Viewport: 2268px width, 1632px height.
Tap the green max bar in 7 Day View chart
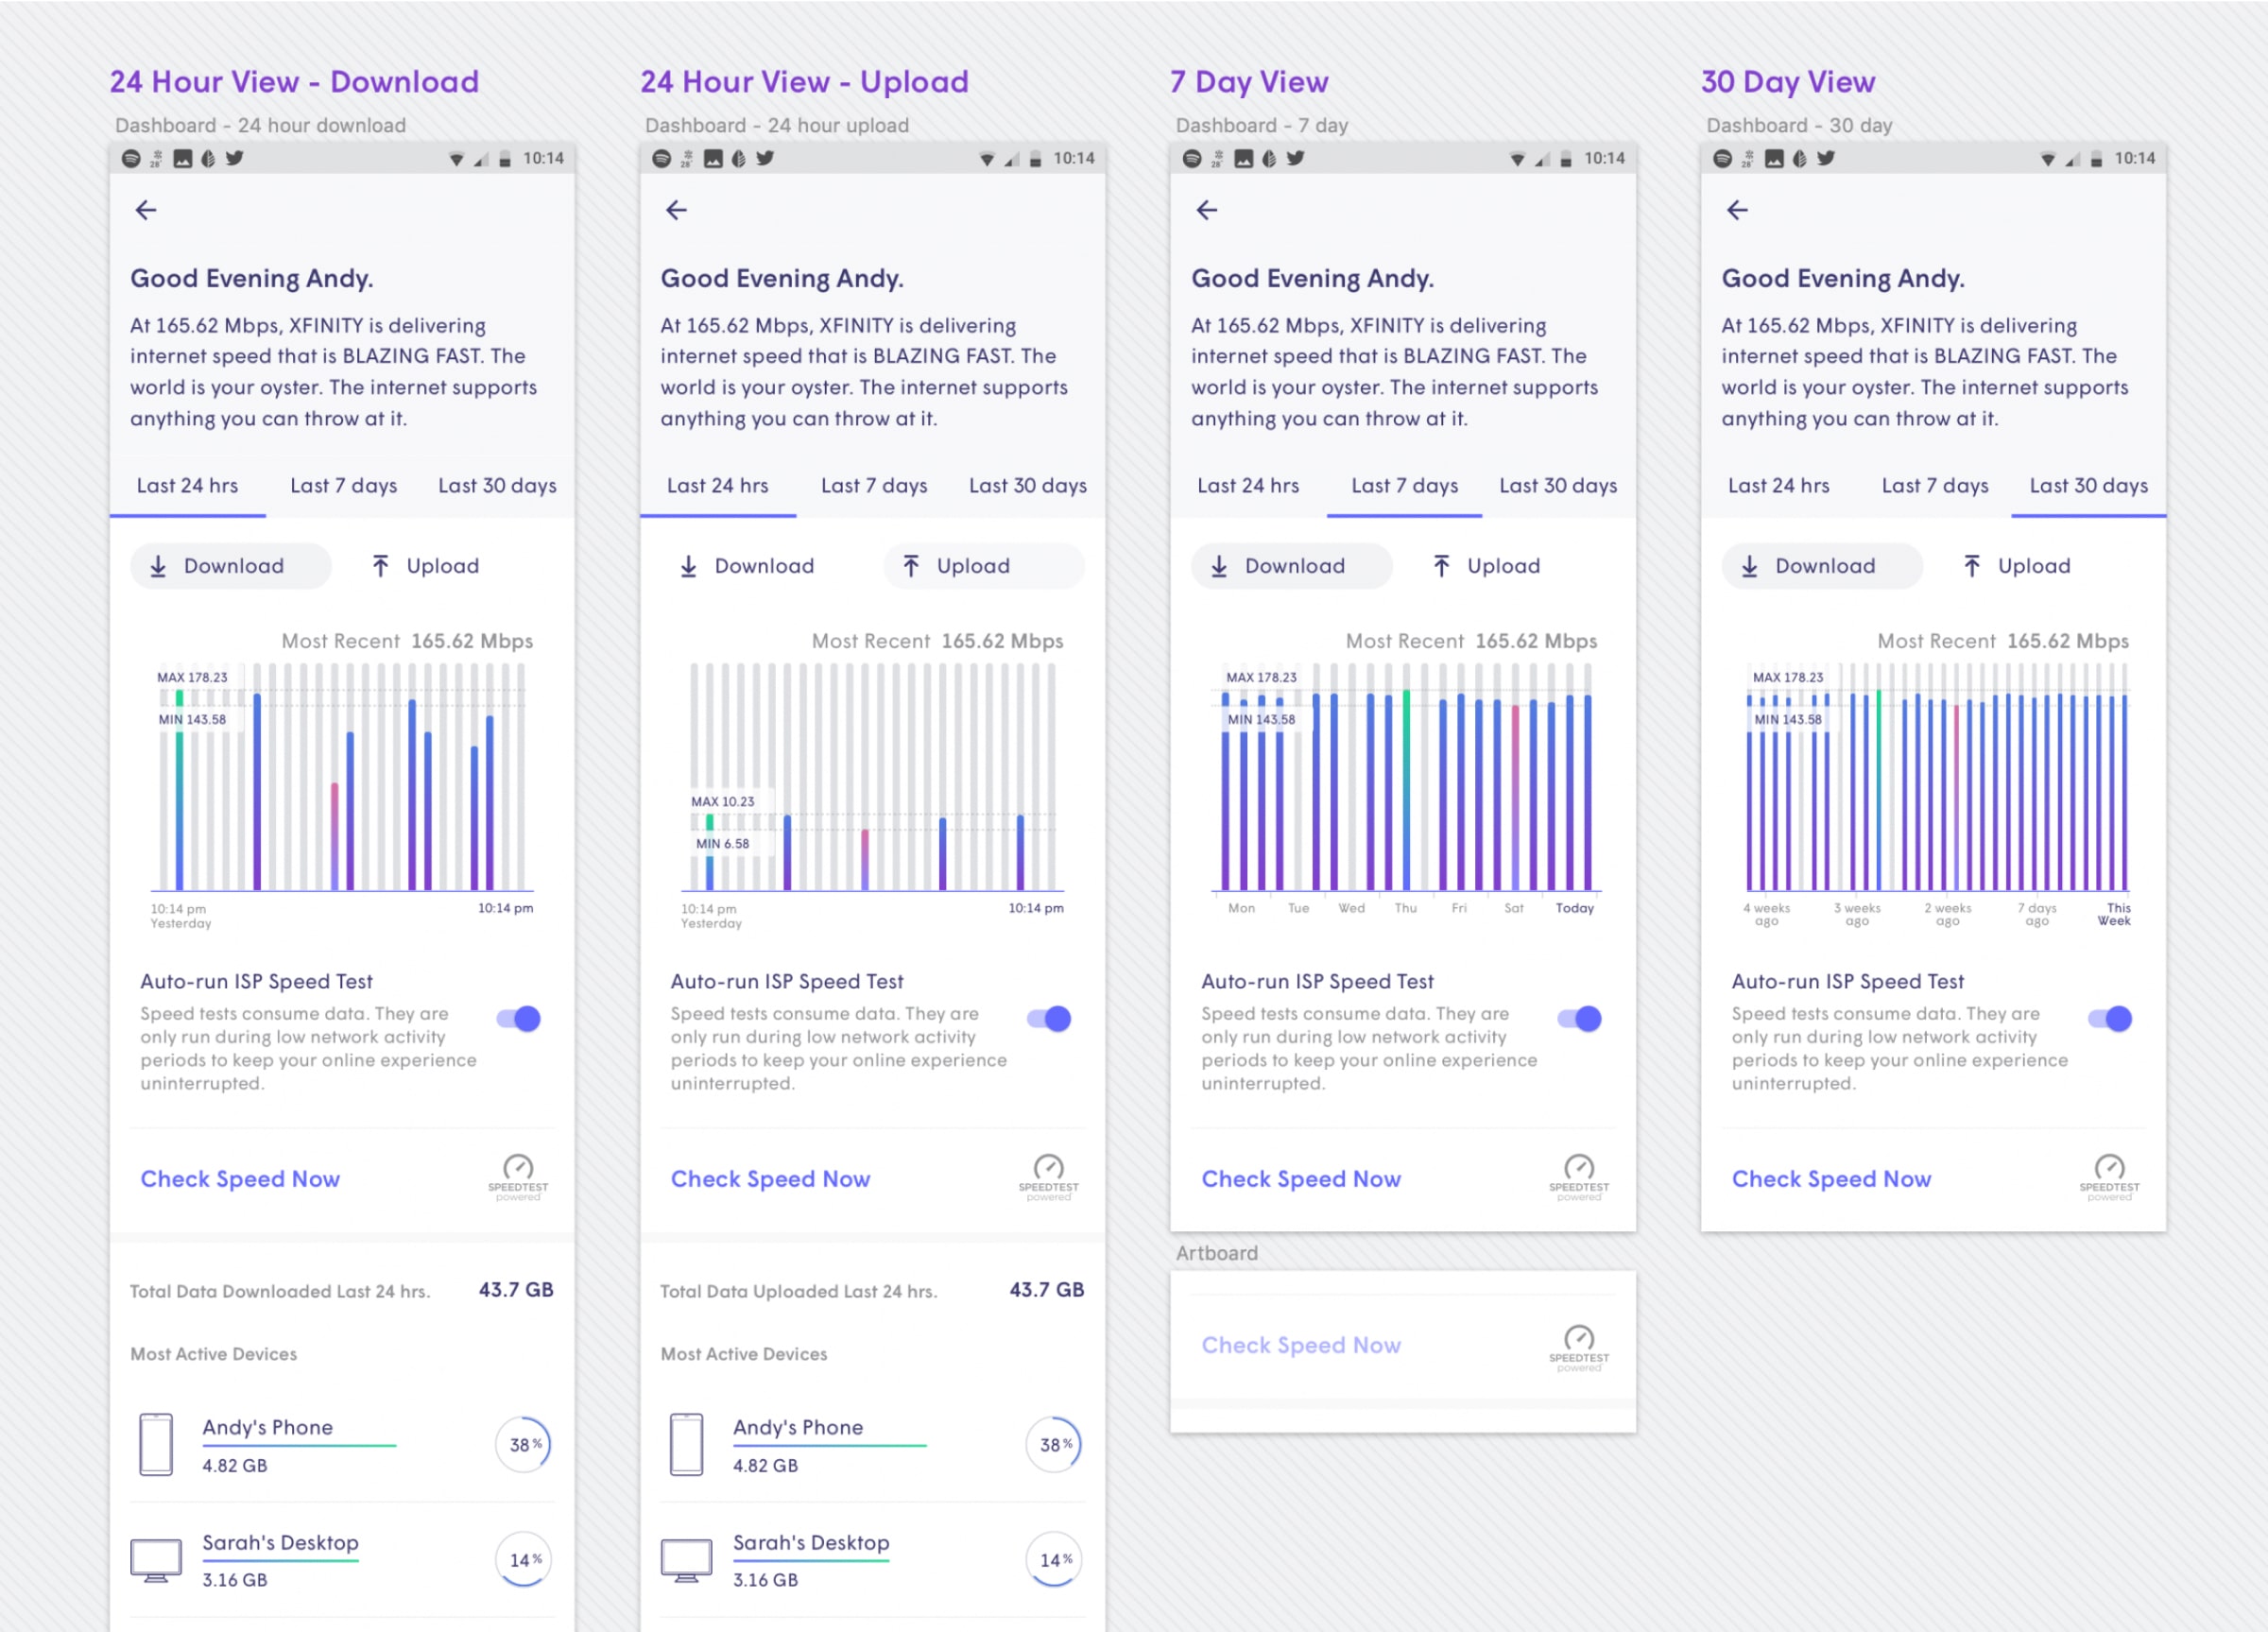pos(1406,790)
